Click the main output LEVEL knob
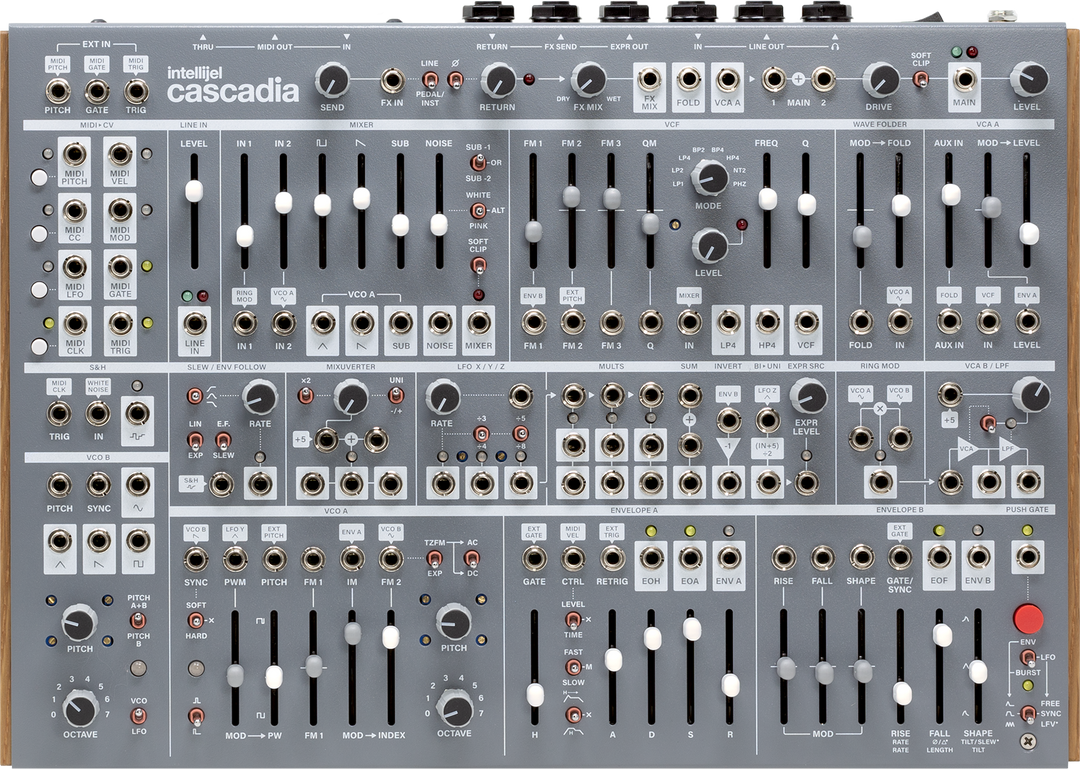1080x770 pixels. (x=1028, y=79)
